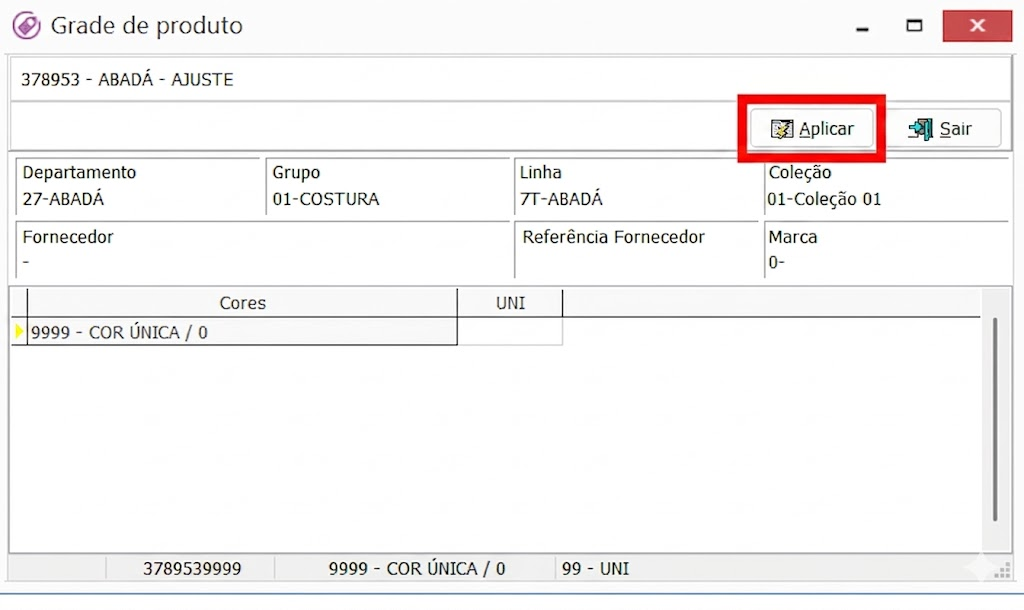Click the window resize grip in status bar
The image size is (1024, 610).
click(1002, 572)
